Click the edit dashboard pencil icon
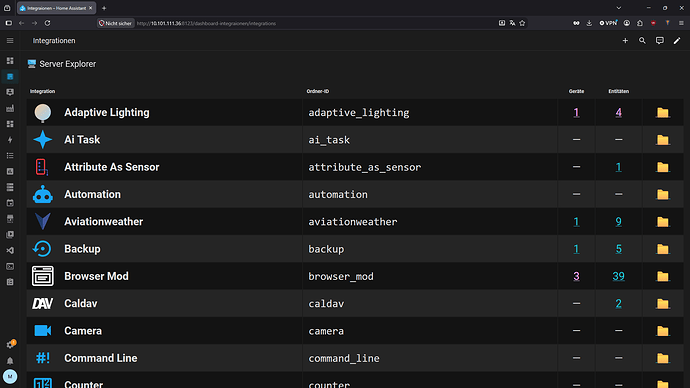 pos(677,40)
